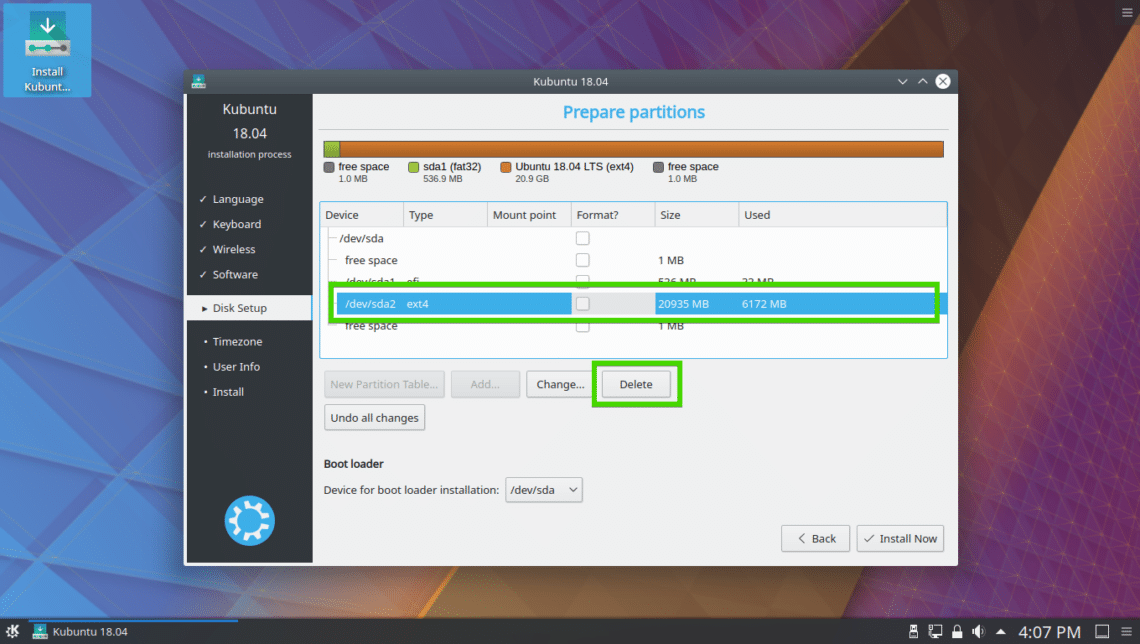Click the Format? column header

click(613, 215)
